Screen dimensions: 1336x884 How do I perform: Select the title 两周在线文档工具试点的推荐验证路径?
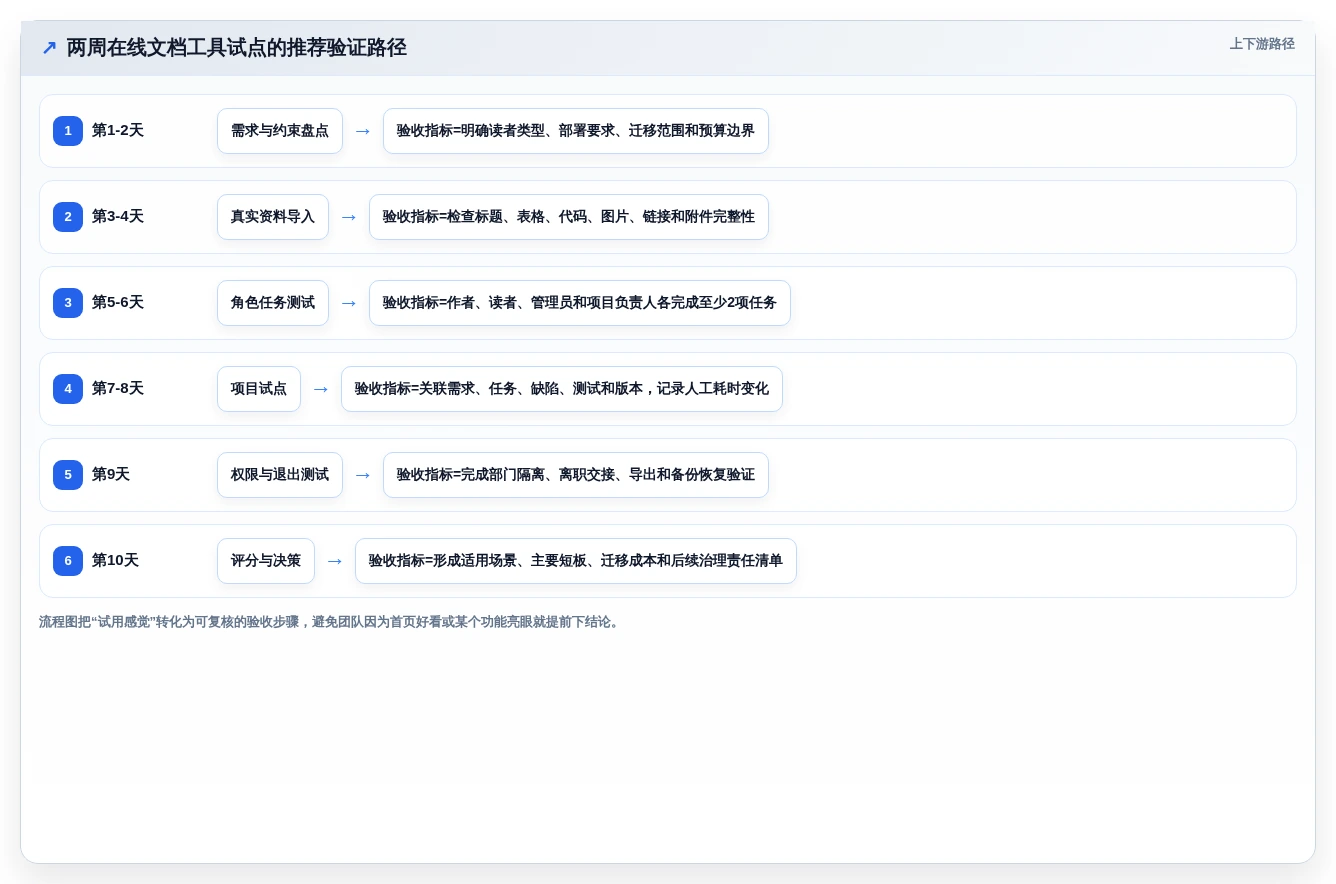(236, 48)
